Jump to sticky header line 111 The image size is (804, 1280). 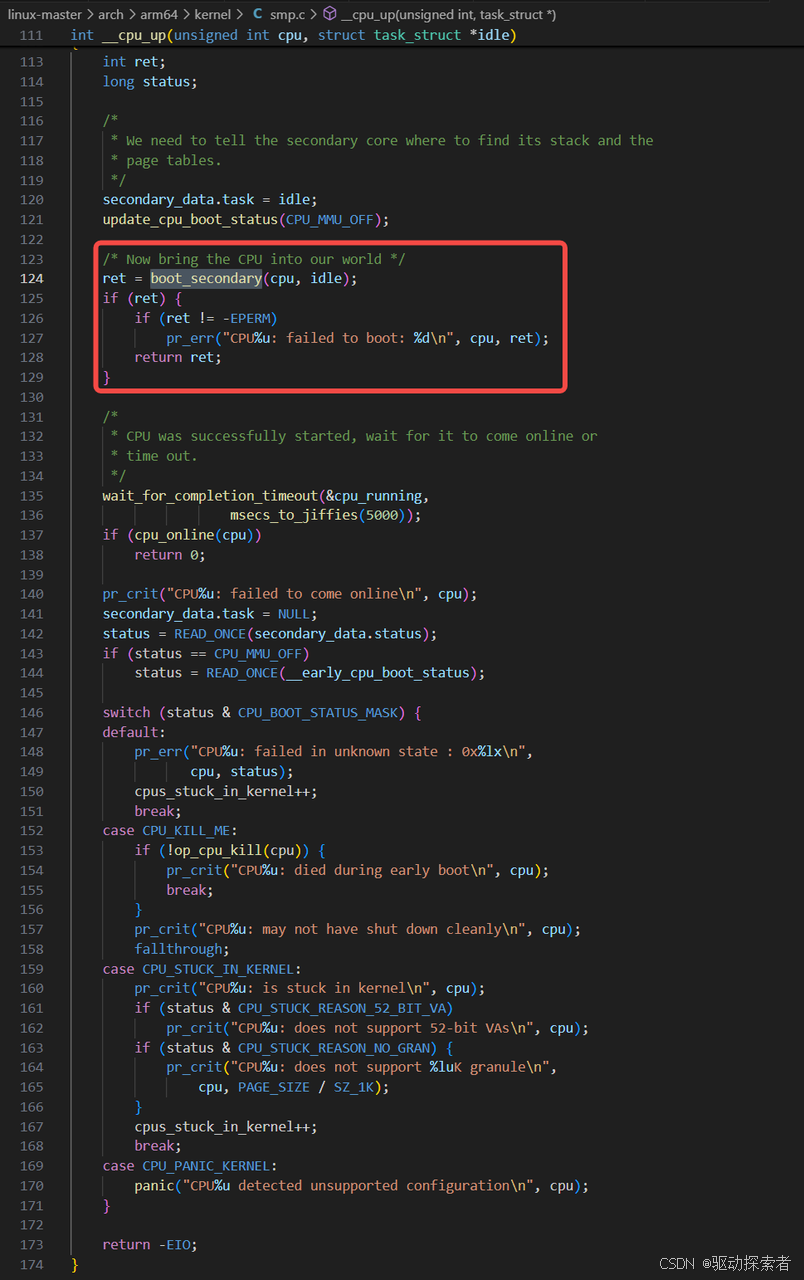[402, 35]
